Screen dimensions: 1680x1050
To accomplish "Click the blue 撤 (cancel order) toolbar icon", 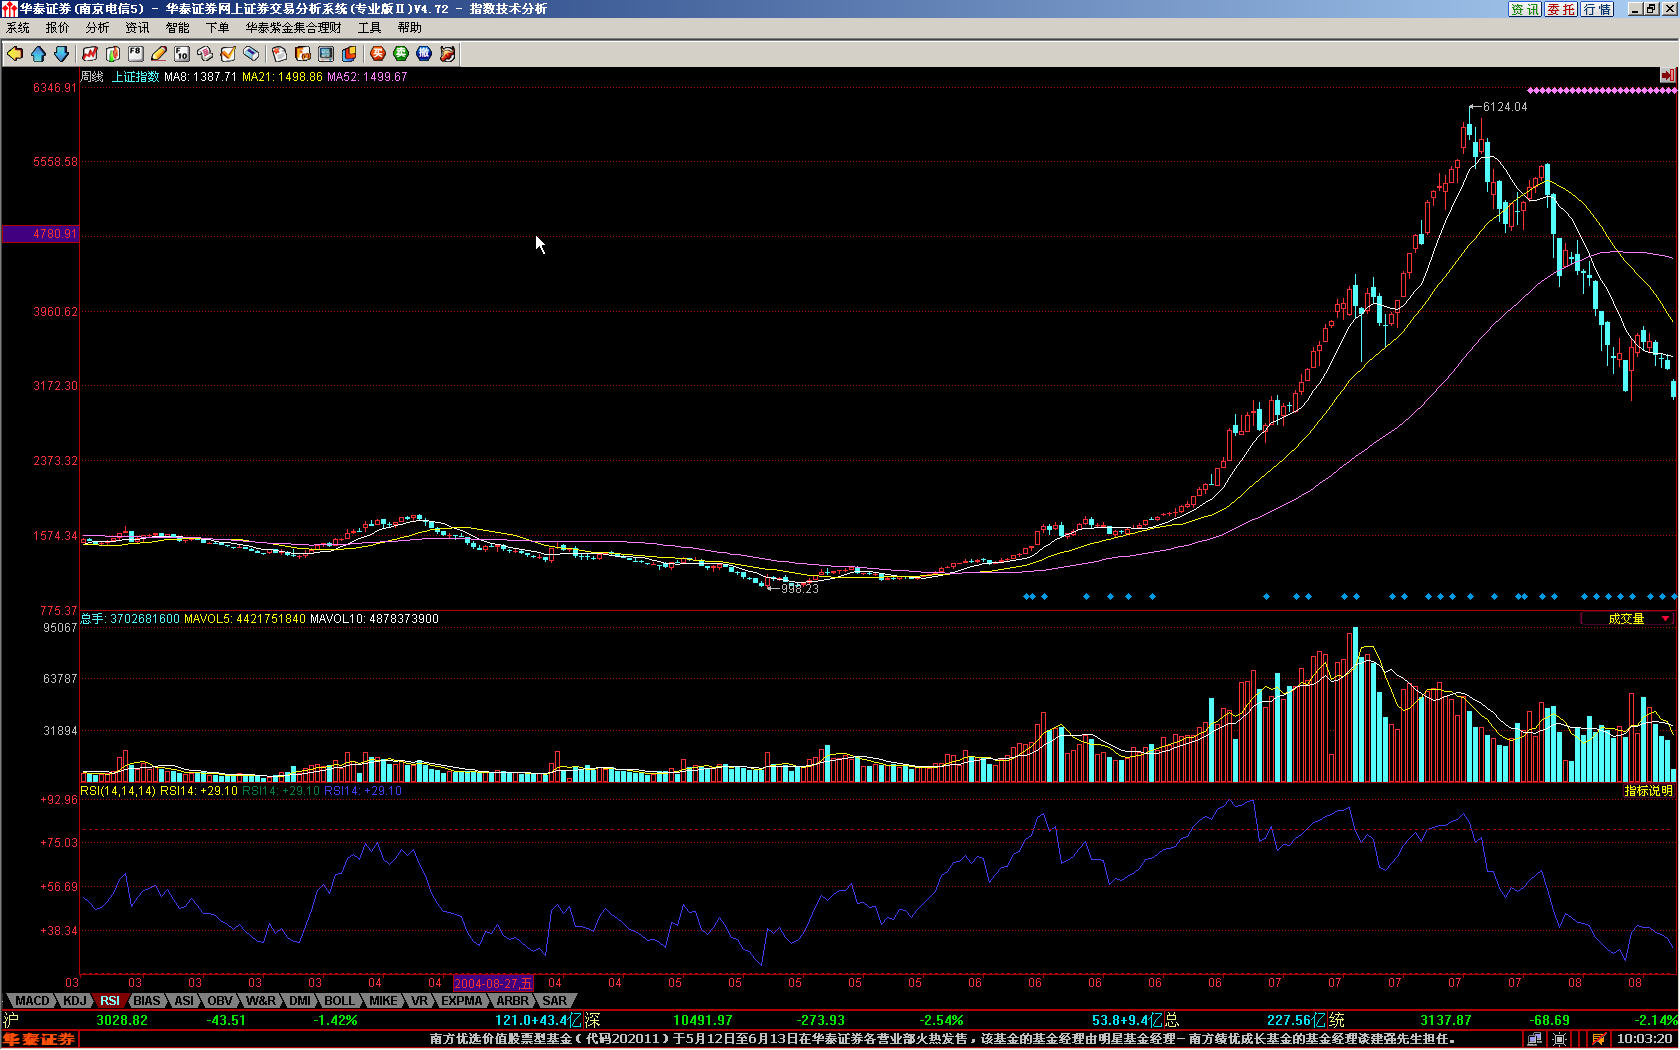I will point(424,54).
